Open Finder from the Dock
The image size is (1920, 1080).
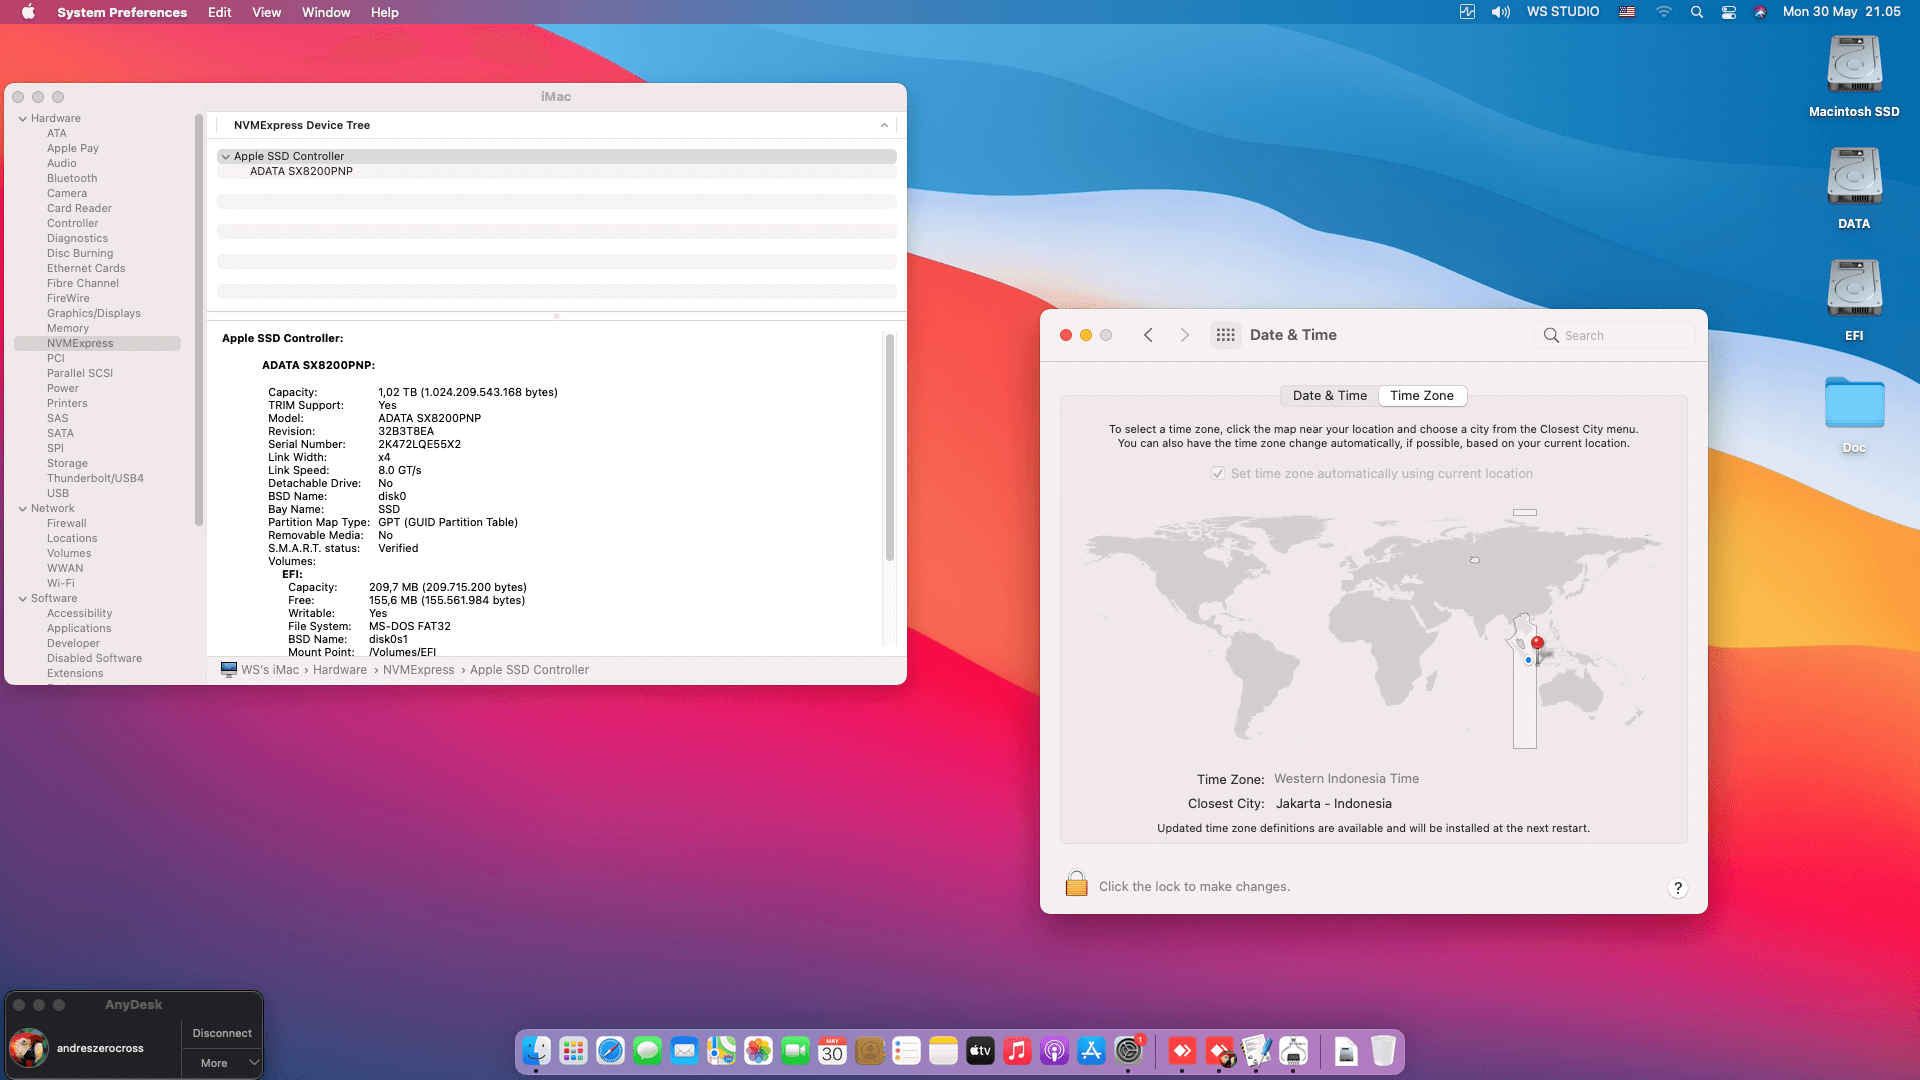tap(537, 1051)
